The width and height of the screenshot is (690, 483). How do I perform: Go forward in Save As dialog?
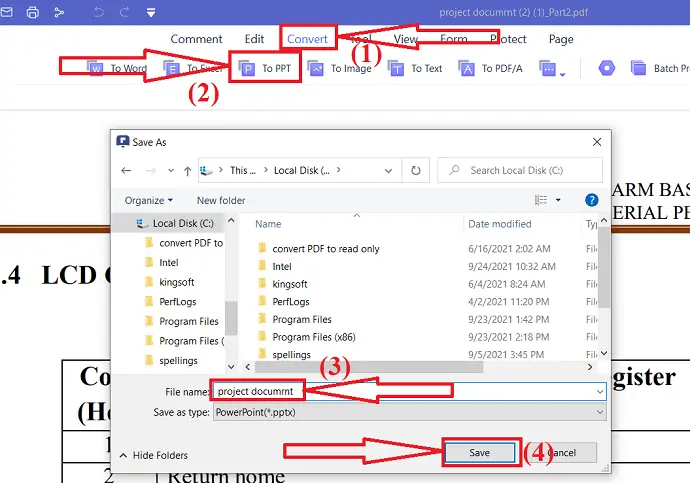pyautogui.click(x=150, y=170)
